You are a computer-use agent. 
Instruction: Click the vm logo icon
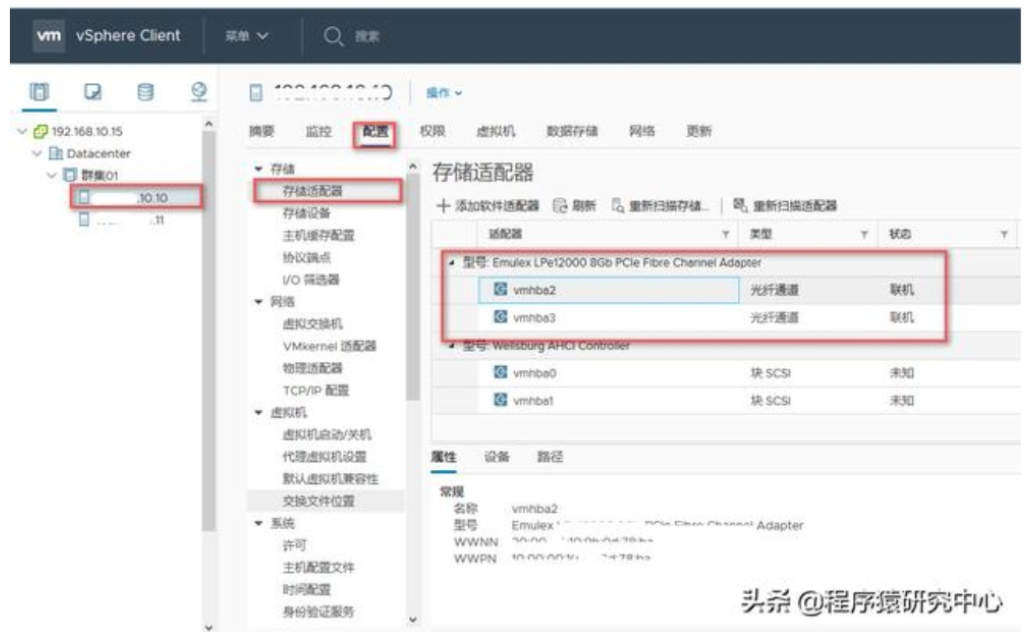[49, 35]
